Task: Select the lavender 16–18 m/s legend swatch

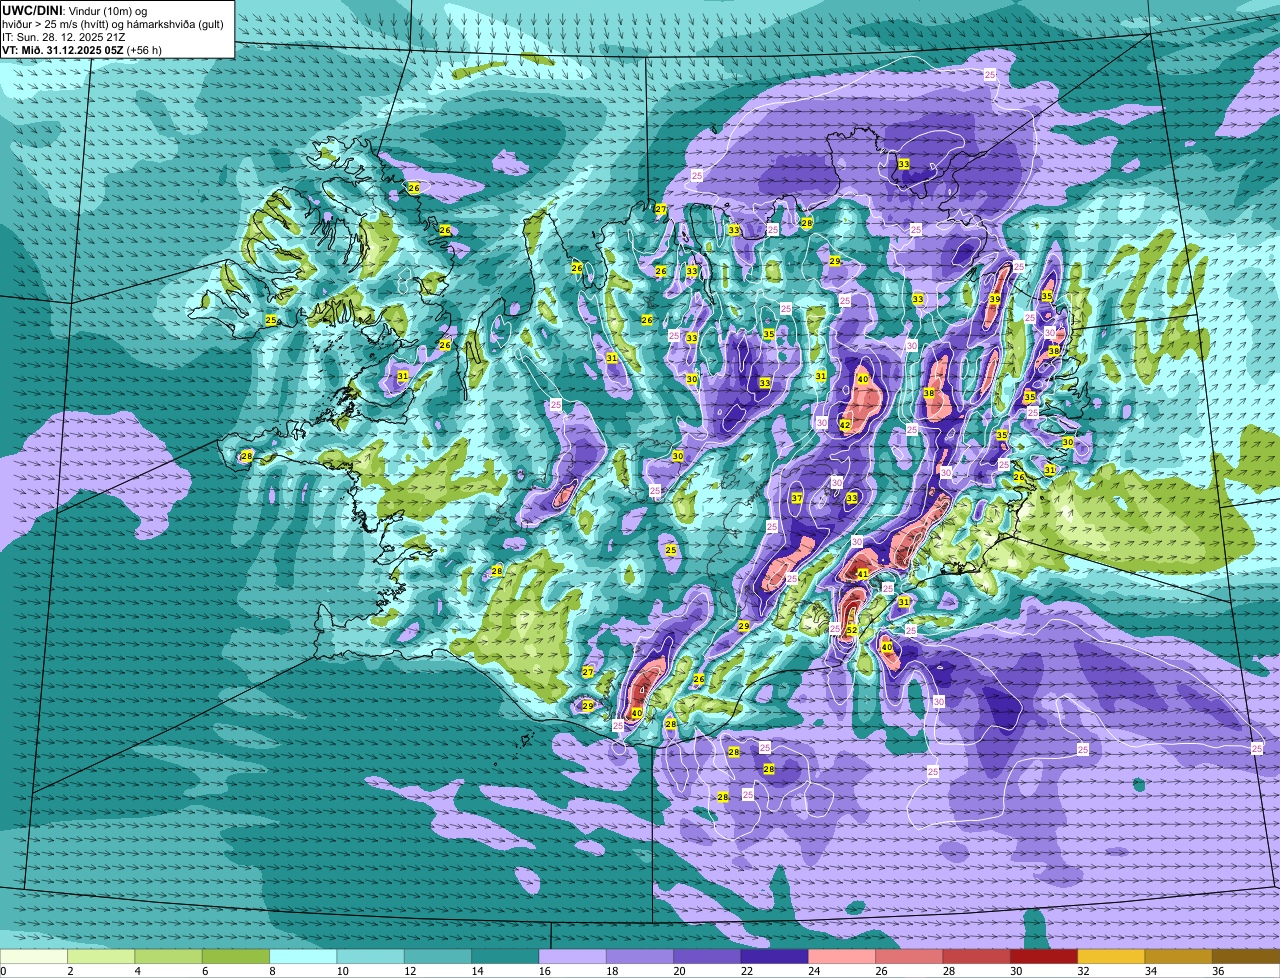Action: pyautogui.click(x=572, y=957)
